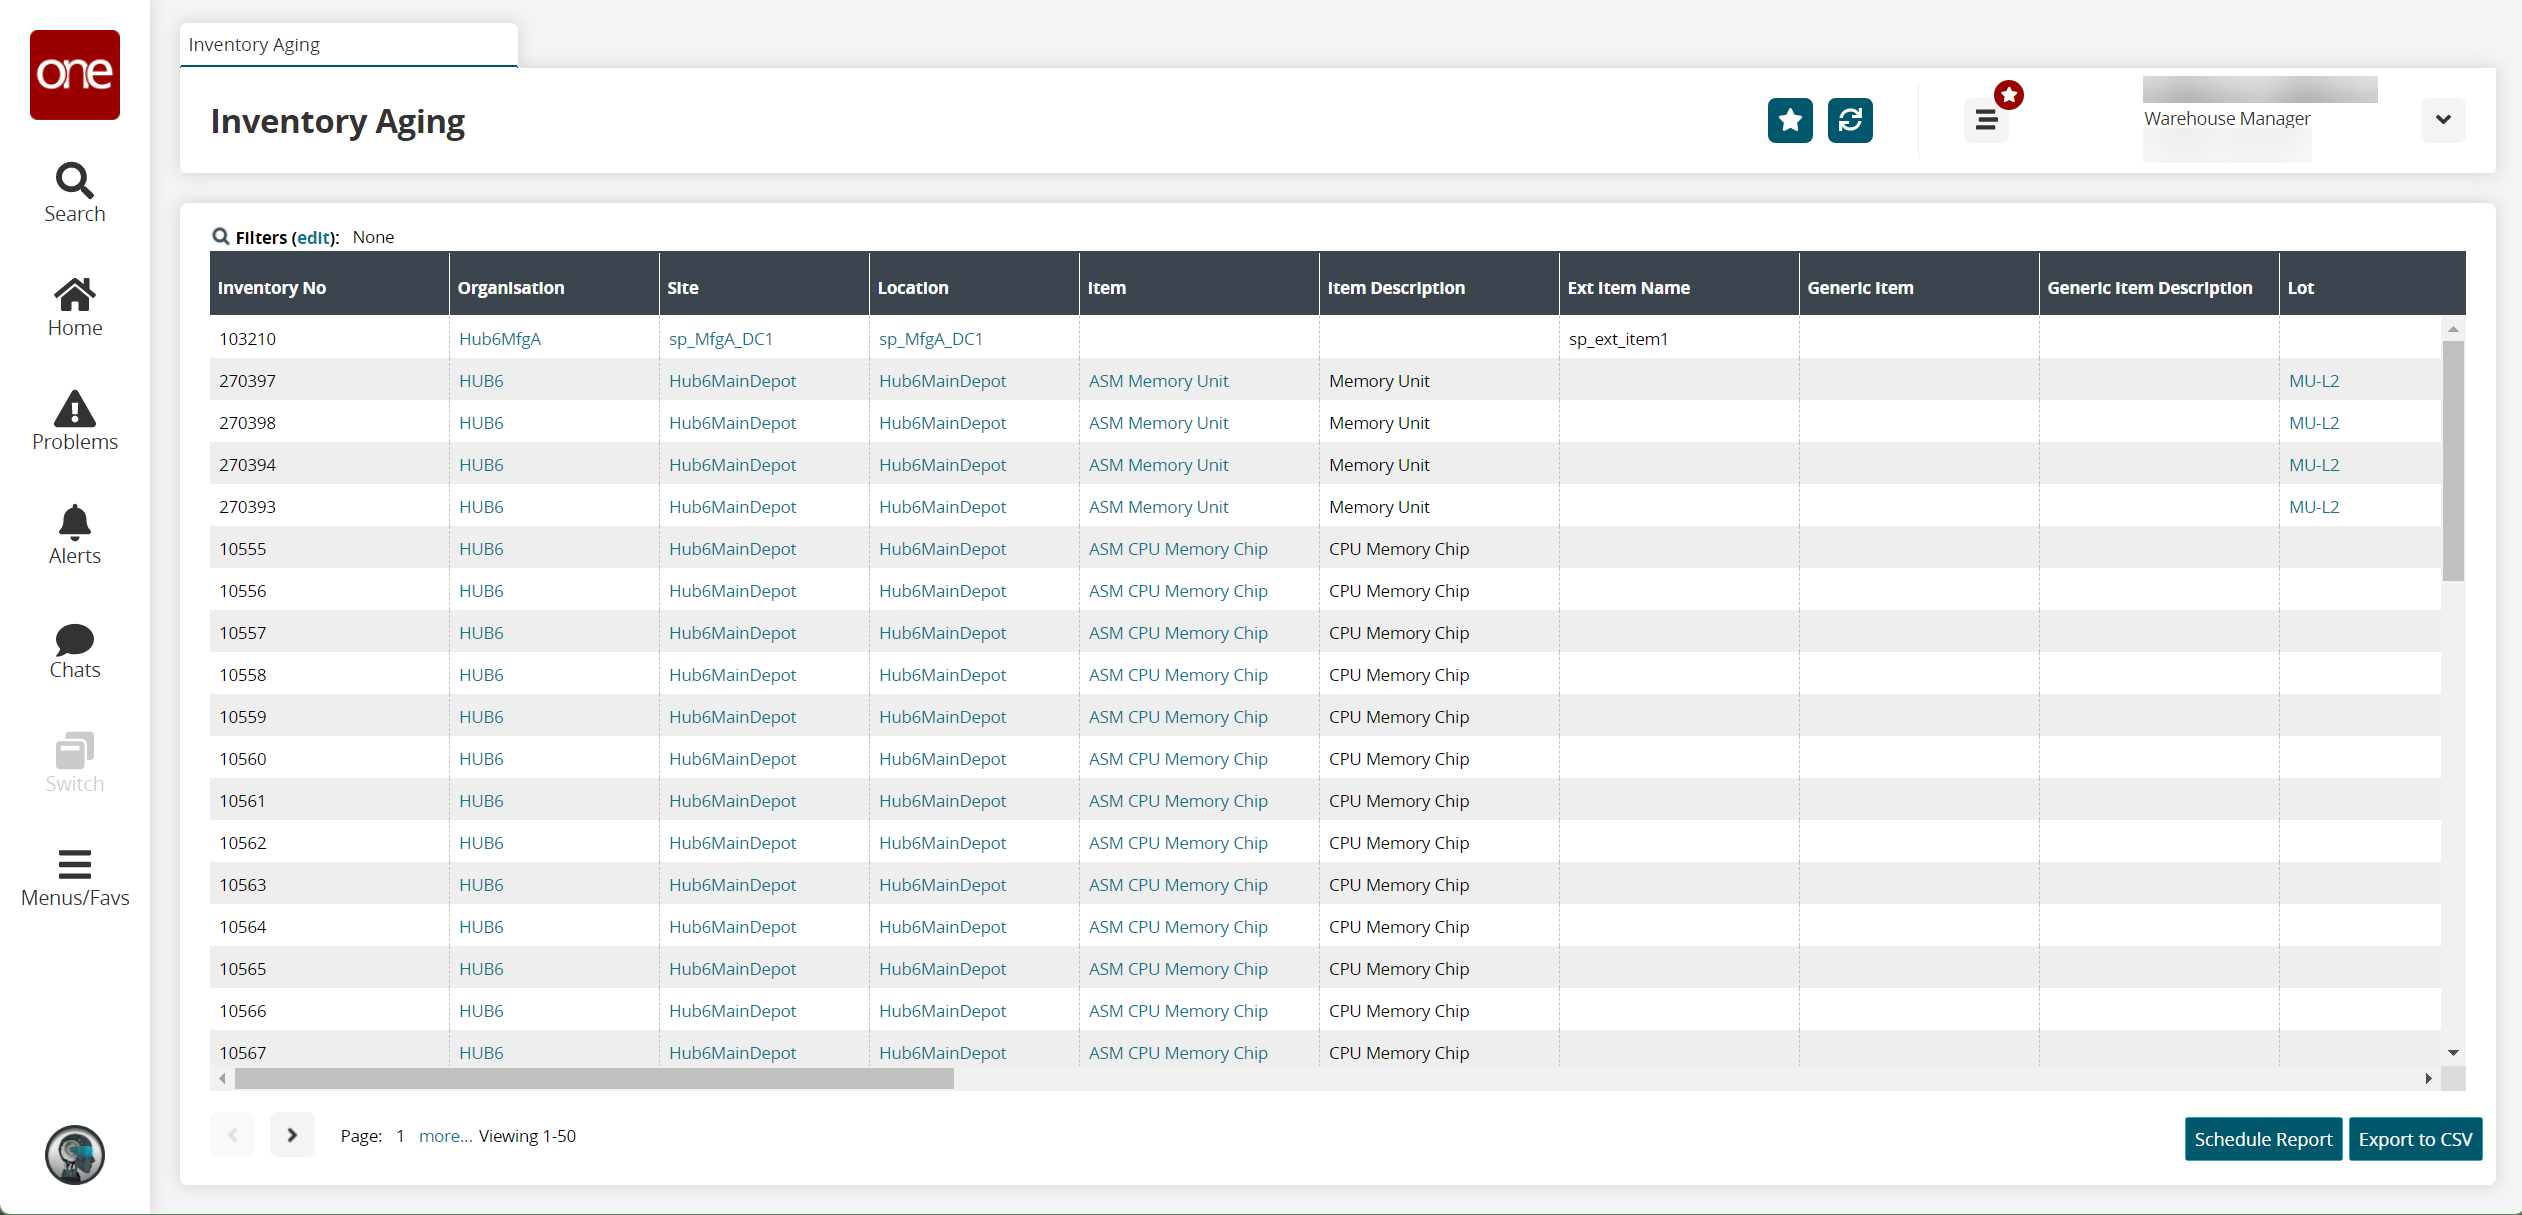Click the previous page arrow

233,1135
